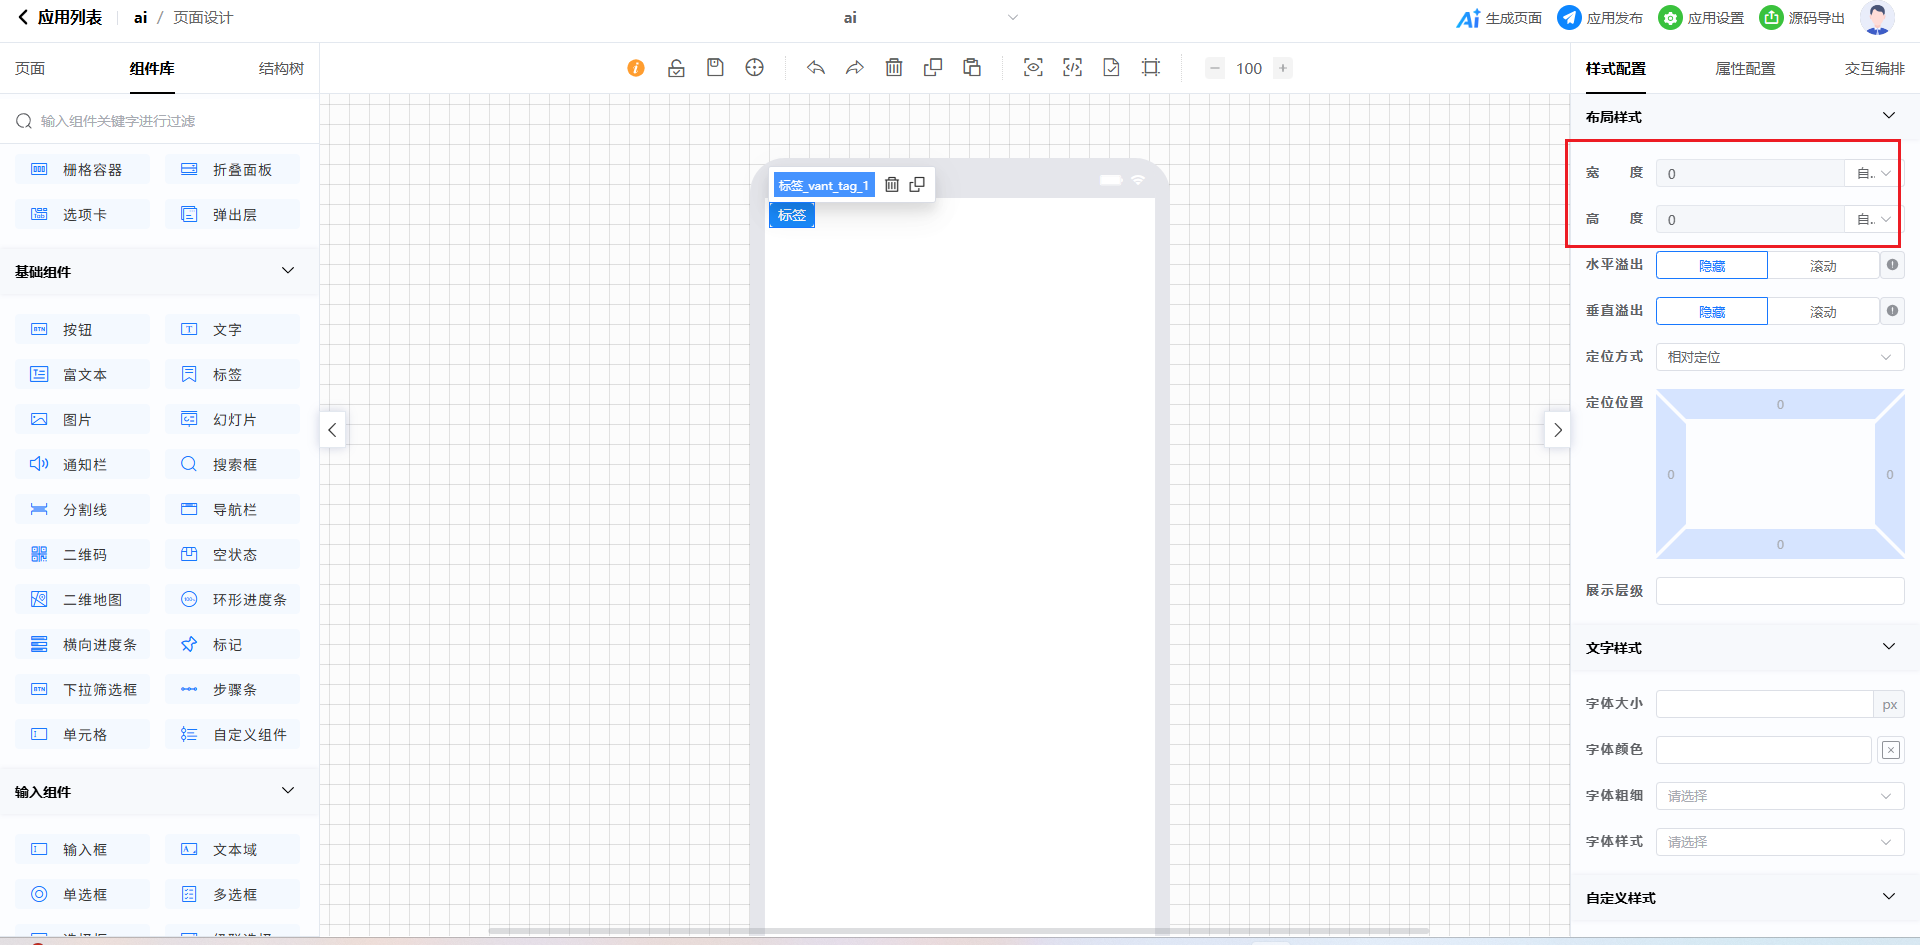Viewport: 1920px width, 945px height.
Task: Set horizontal overflow to 滚动
Action: tap(1823, 266)
